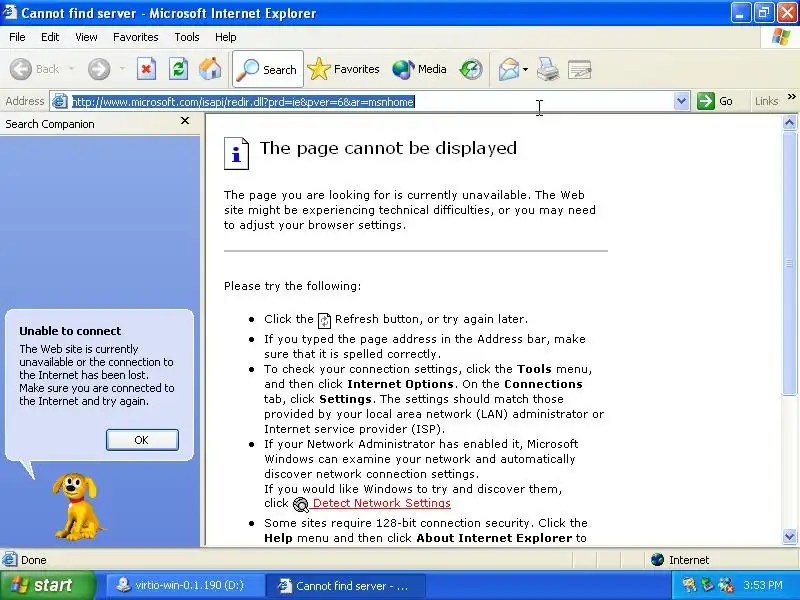The image size is (800, 600).
Task: Click the Print icon
Action: coord(548,69)
